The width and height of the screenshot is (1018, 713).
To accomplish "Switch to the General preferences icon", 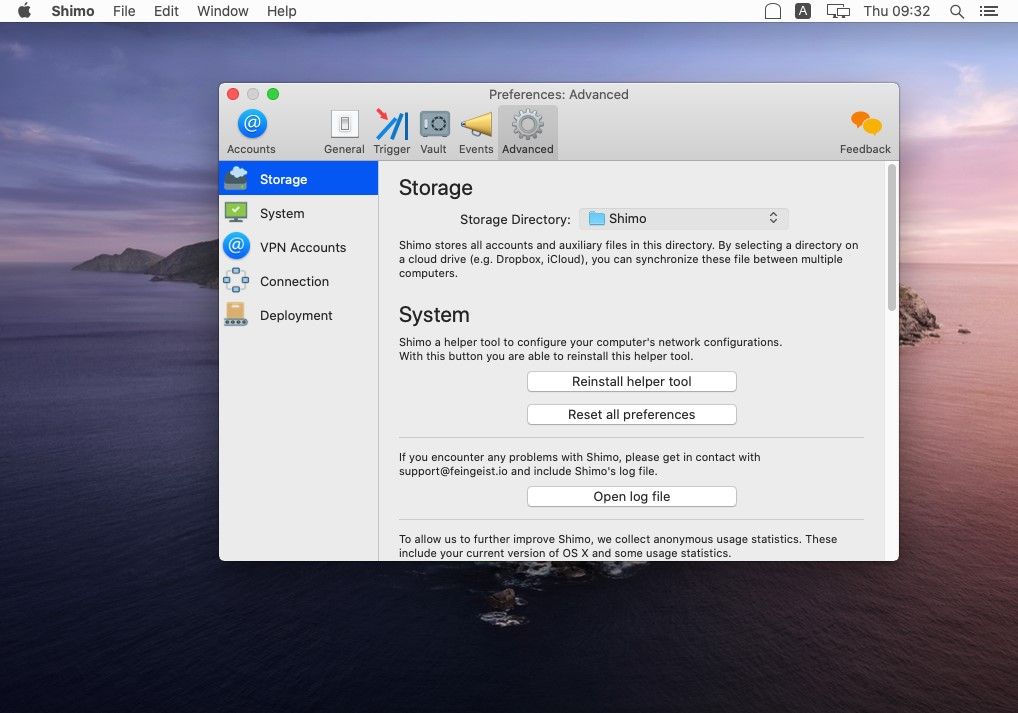I will click(x=344, y=128).
